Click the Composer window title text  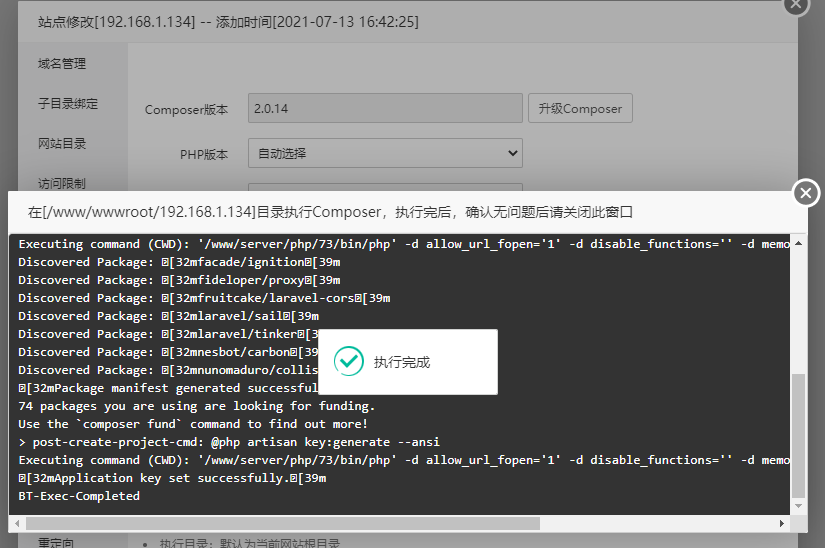click(x=330, y=212)
